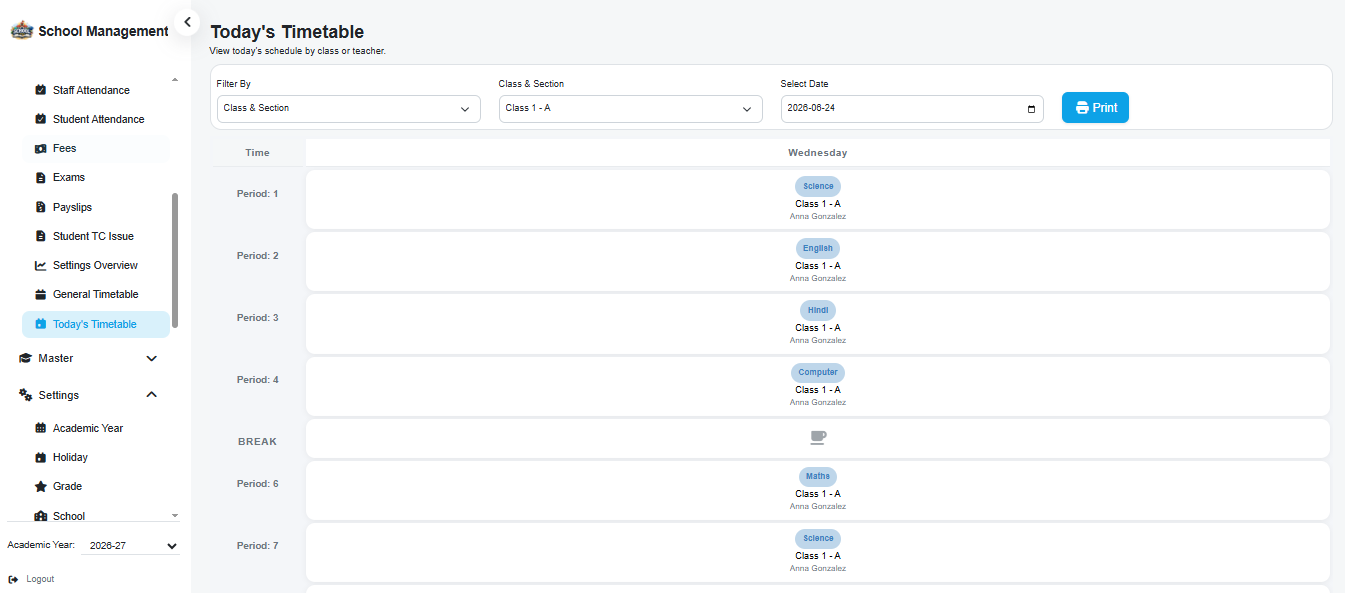Open Holiday settings
The image size is (1345, 593).
click(x=96, y=457)
